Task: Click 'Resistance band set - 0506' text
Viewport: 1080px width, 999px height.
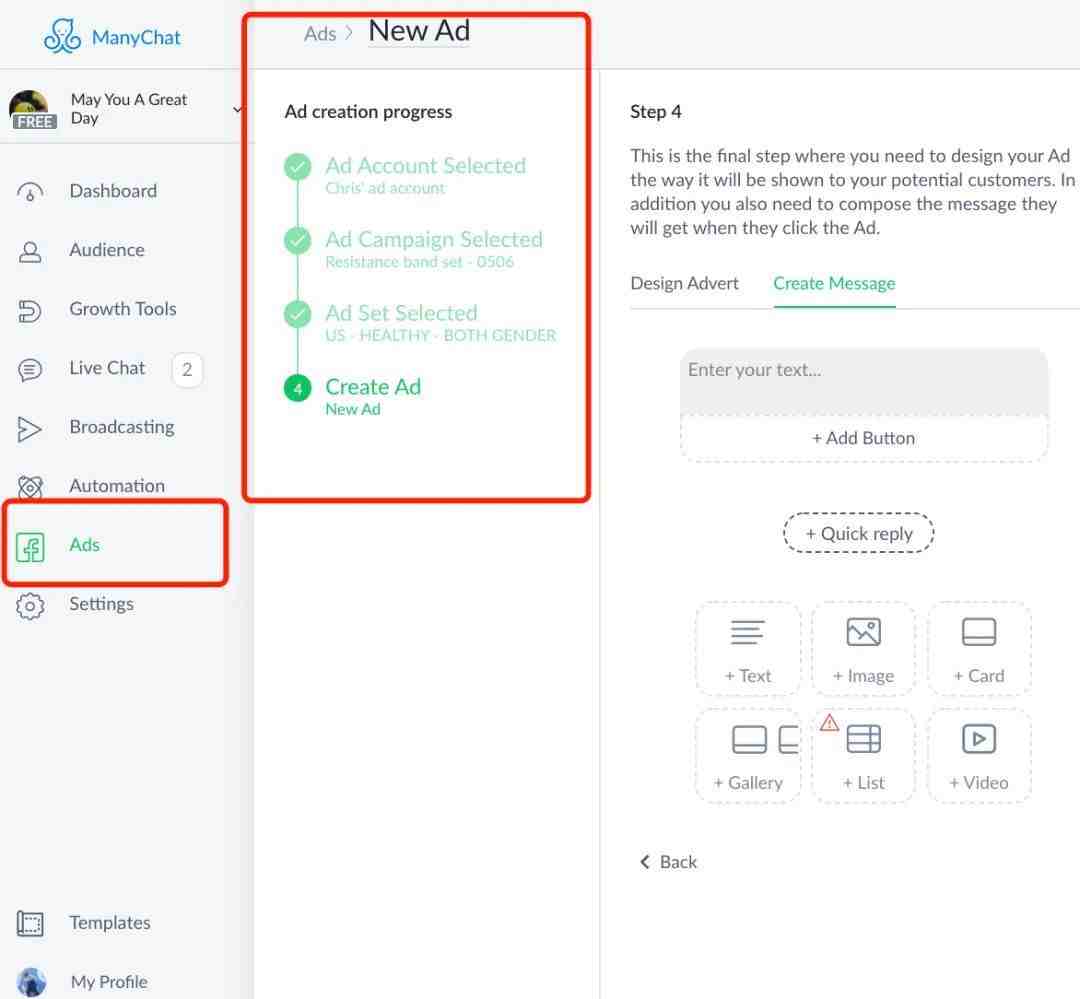Action: (419, 262)
